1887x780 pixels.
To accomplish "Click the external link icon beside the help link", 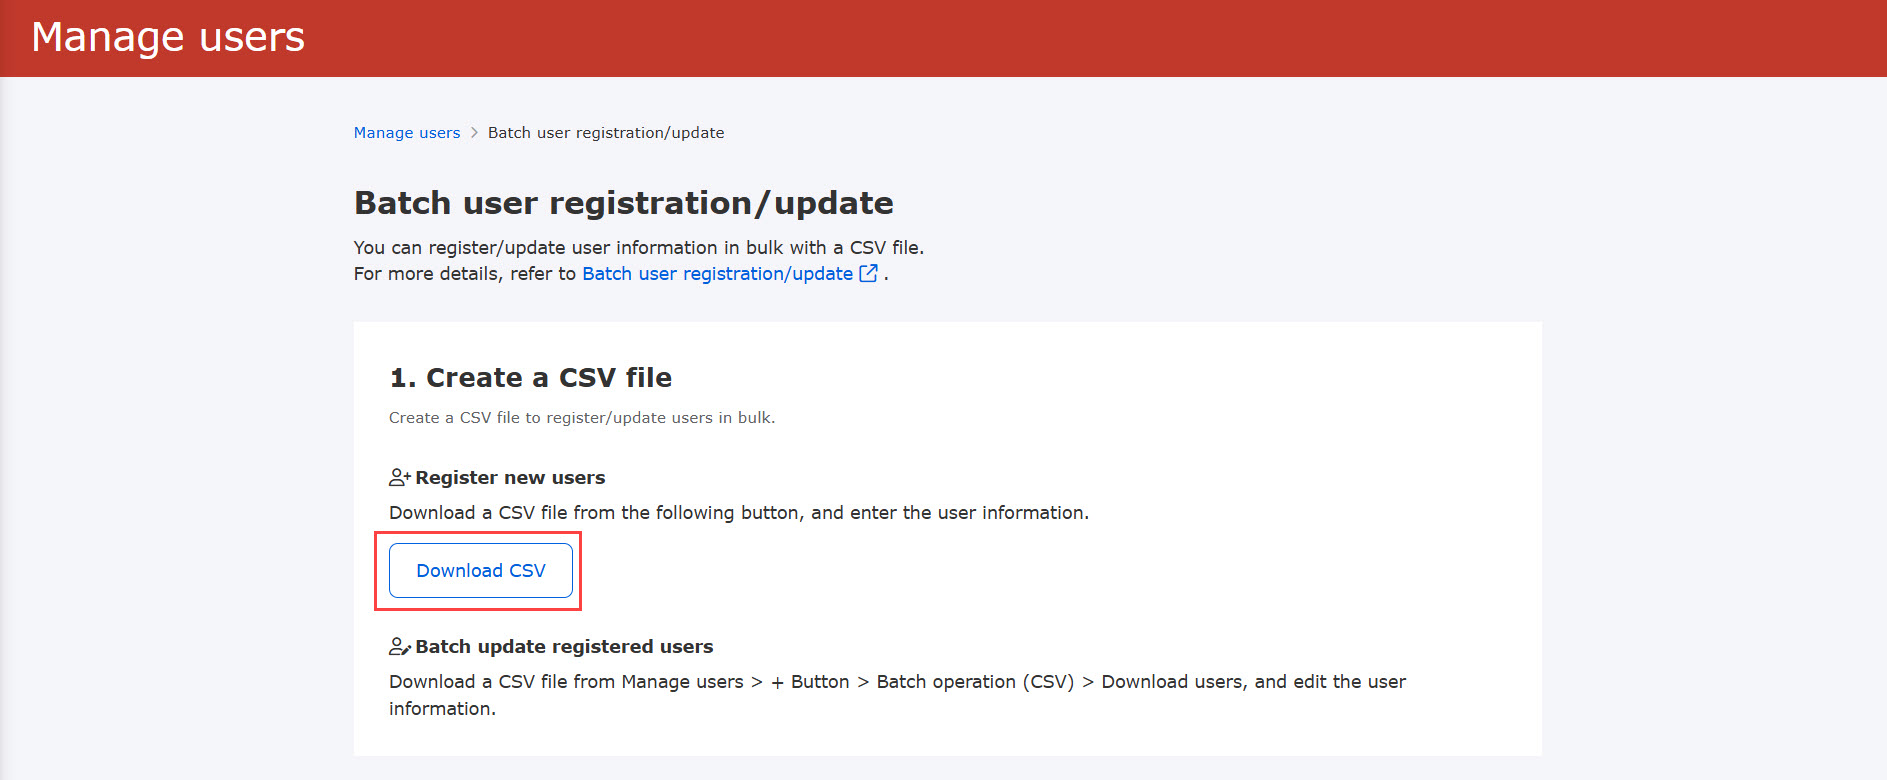I will coord(868,273).
